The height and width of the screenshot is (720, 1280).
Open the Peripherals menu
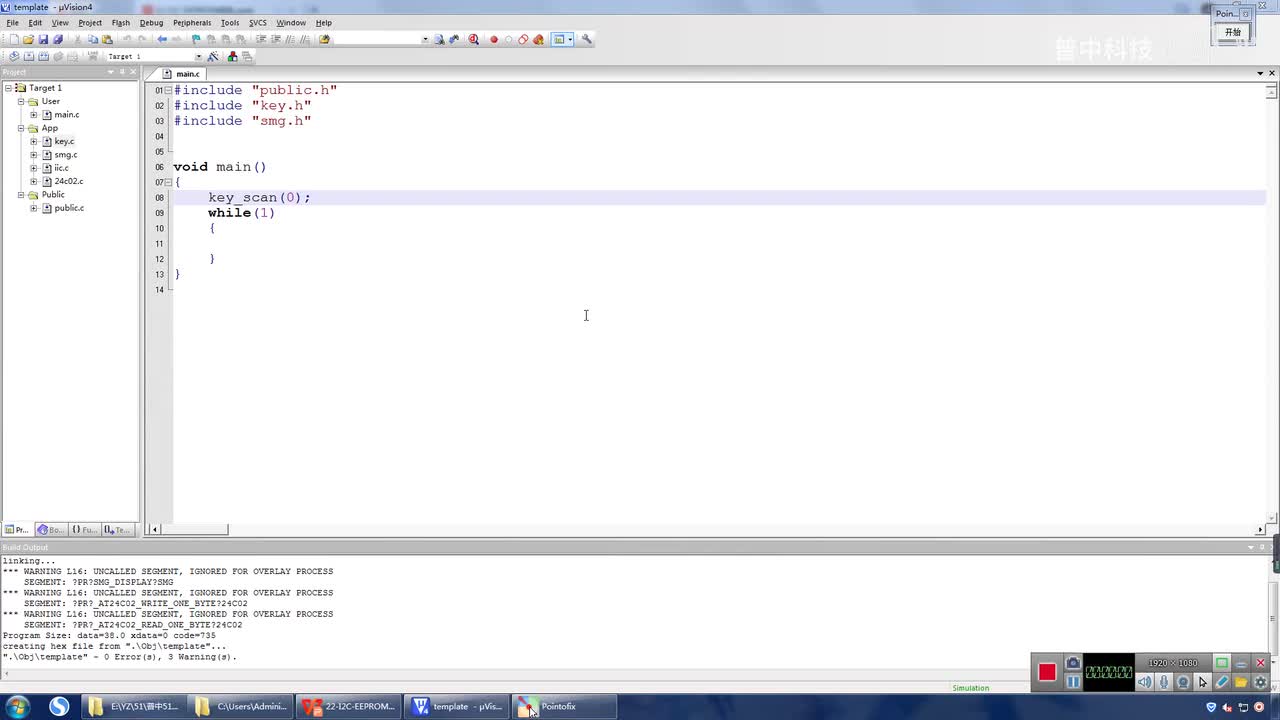click(192, 23)
